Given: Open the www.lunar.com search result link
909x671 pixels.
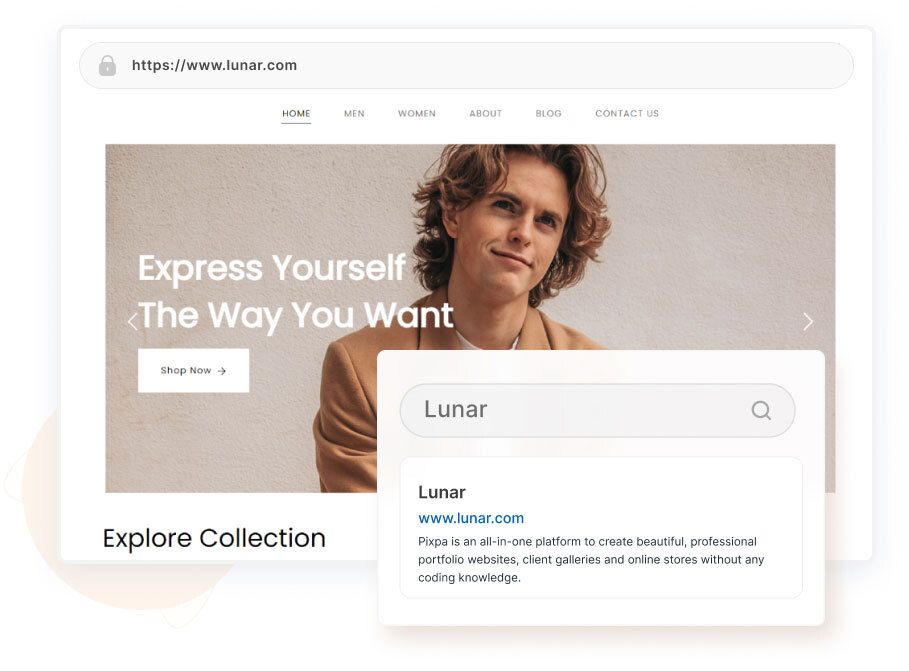Looking at the screenshot, I should pos(471,518).
